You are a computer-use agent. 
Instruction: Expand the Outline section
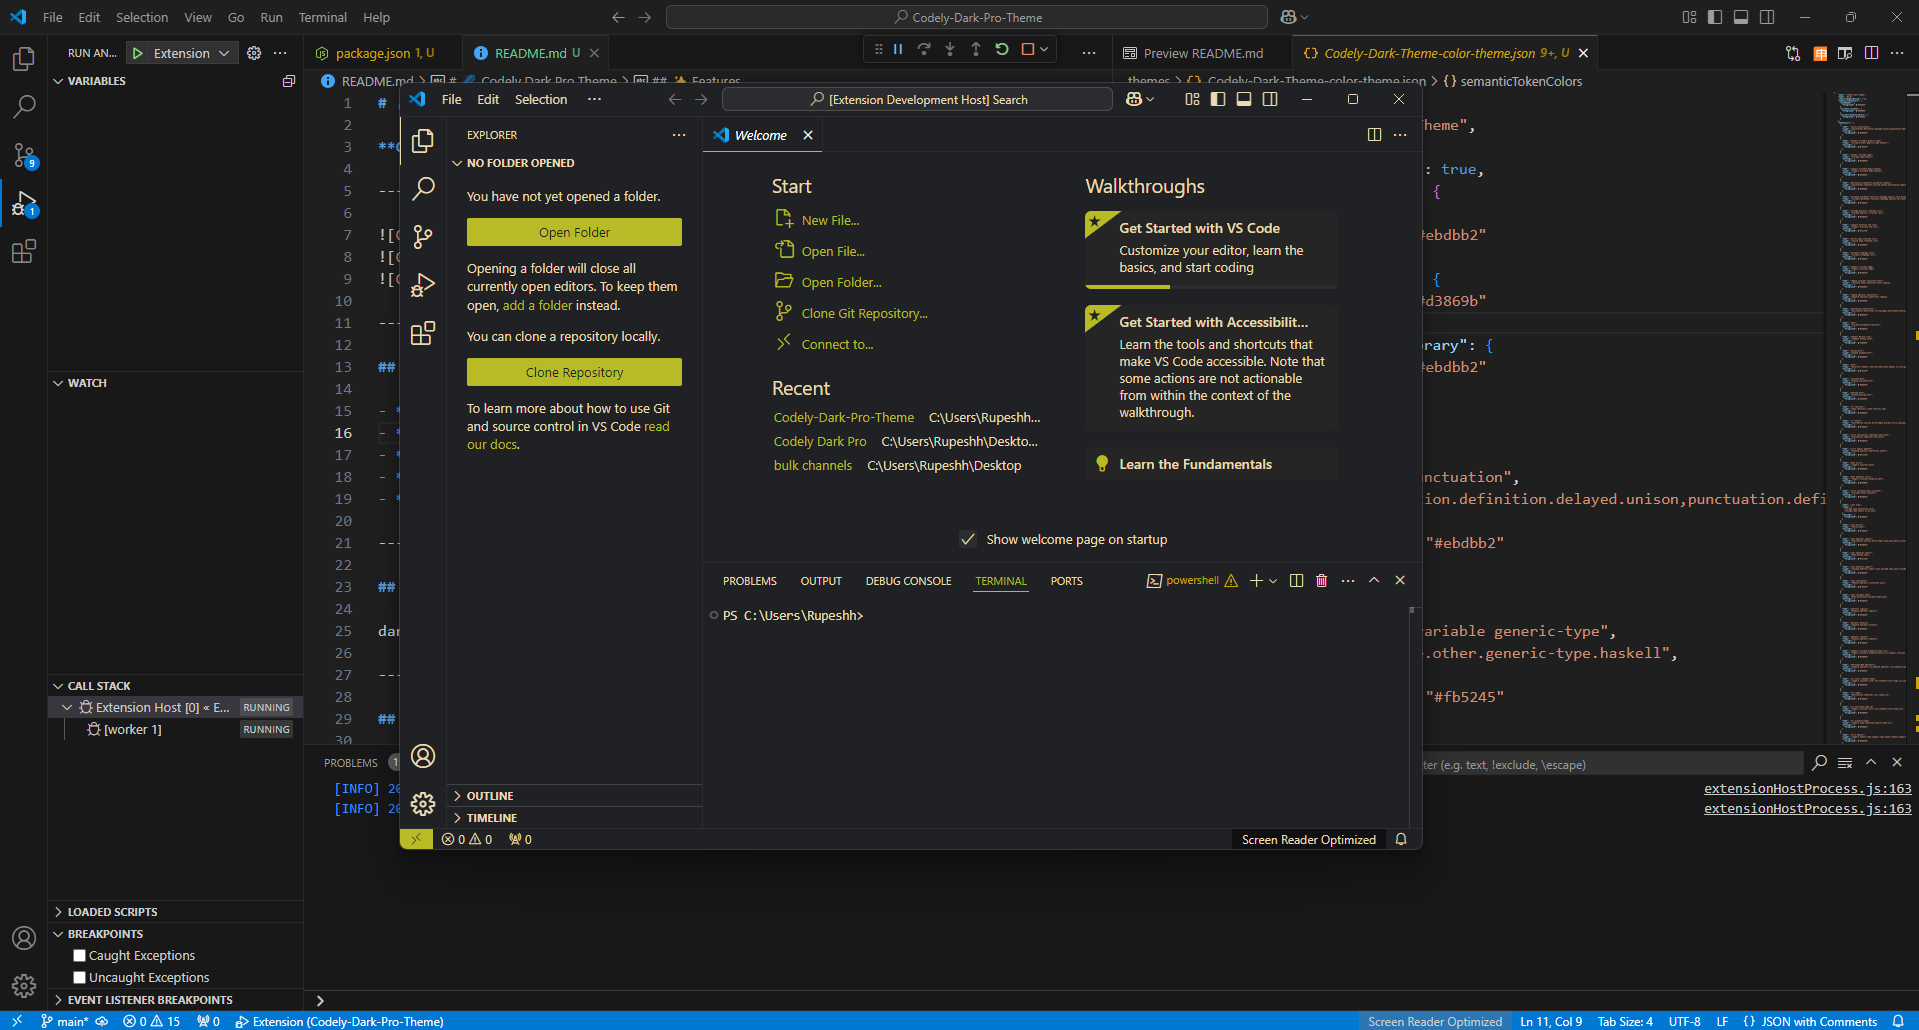pos(574,796)
